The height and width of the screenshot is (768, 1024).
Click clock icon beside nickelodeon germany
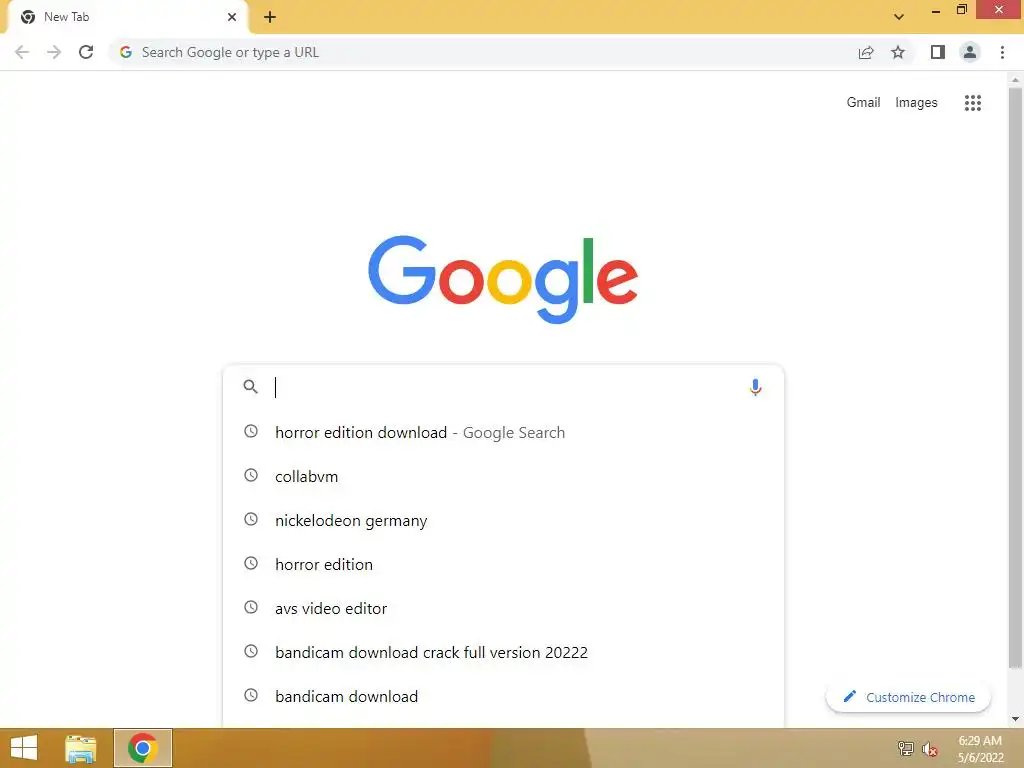click(251, 519)
